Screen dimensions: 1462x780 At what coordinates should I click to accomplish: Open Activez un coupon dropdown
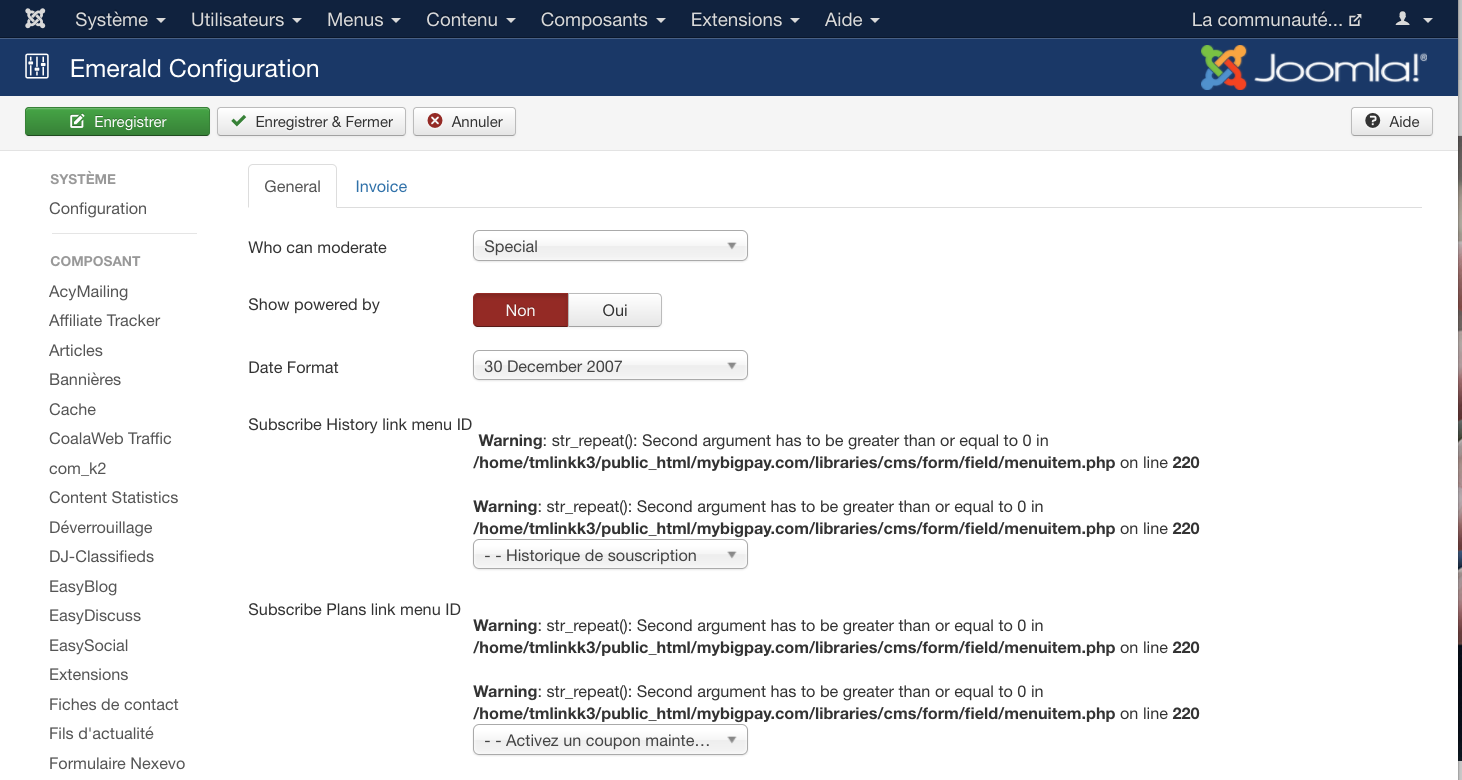[610, 741]
